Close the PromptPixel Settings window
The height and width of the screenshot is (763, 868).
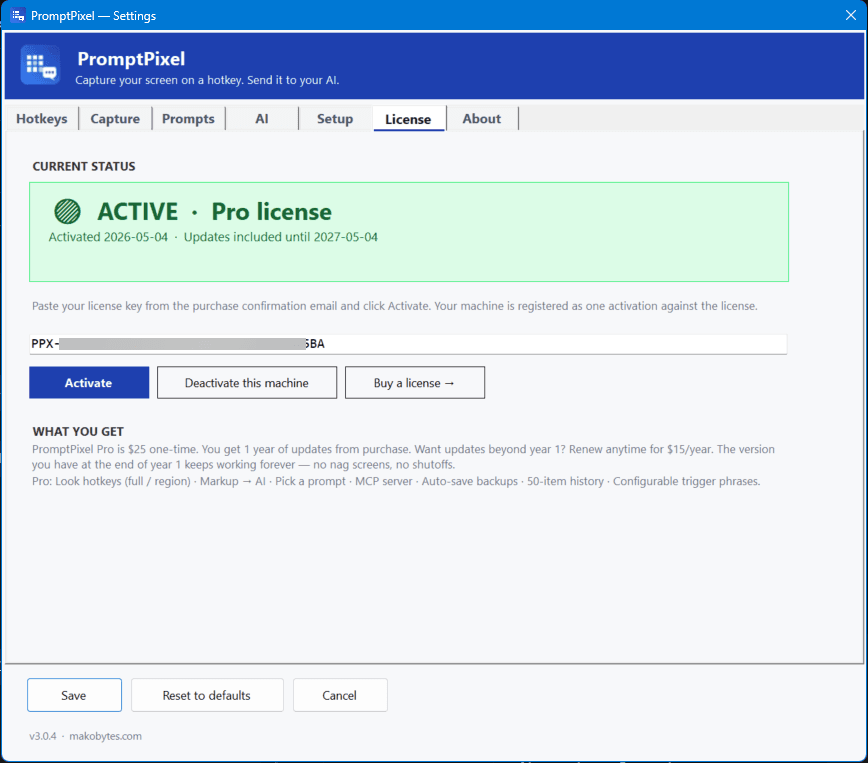click(x=851, y=15)
